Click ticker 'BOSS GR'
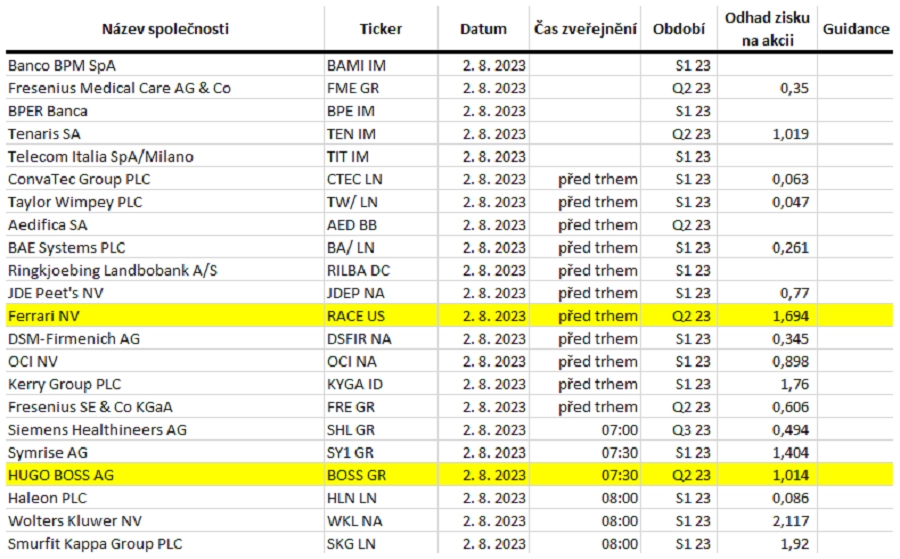900x559 pixels. 356,476
